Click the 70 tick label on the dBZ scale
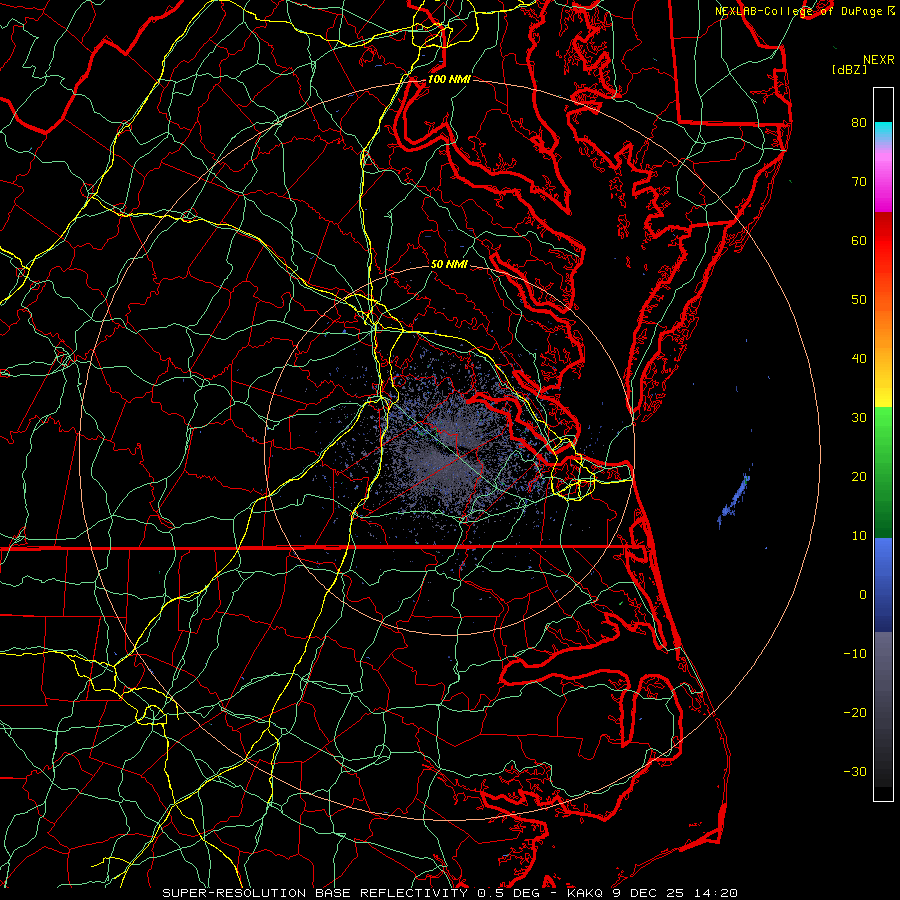The height and width of the screenshot is (900, 900). coord(859,181)
